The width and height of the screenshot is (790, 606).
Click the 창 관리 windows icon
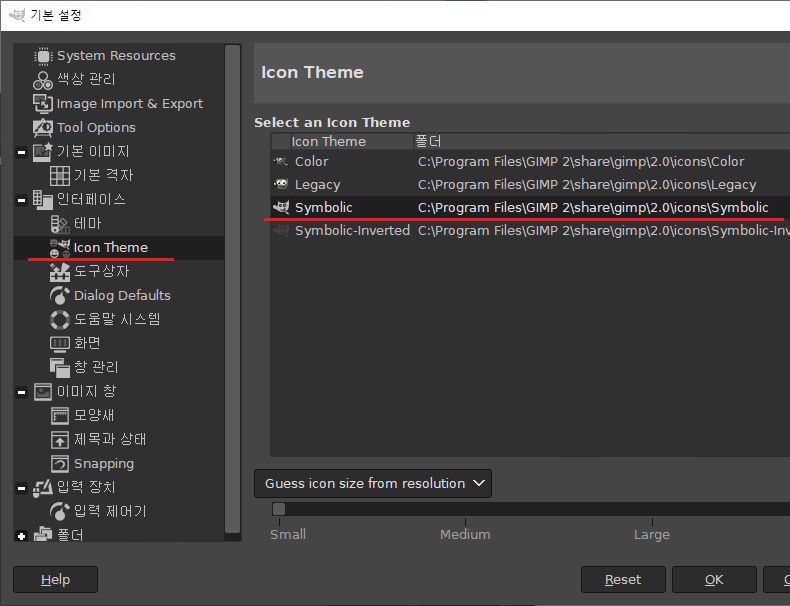(60, 368)
